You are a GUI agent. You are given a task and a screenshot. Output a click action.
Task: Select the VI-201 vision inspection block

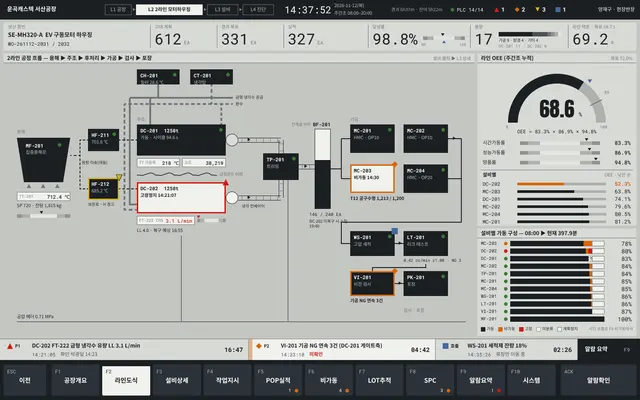(x=372, y=283)
